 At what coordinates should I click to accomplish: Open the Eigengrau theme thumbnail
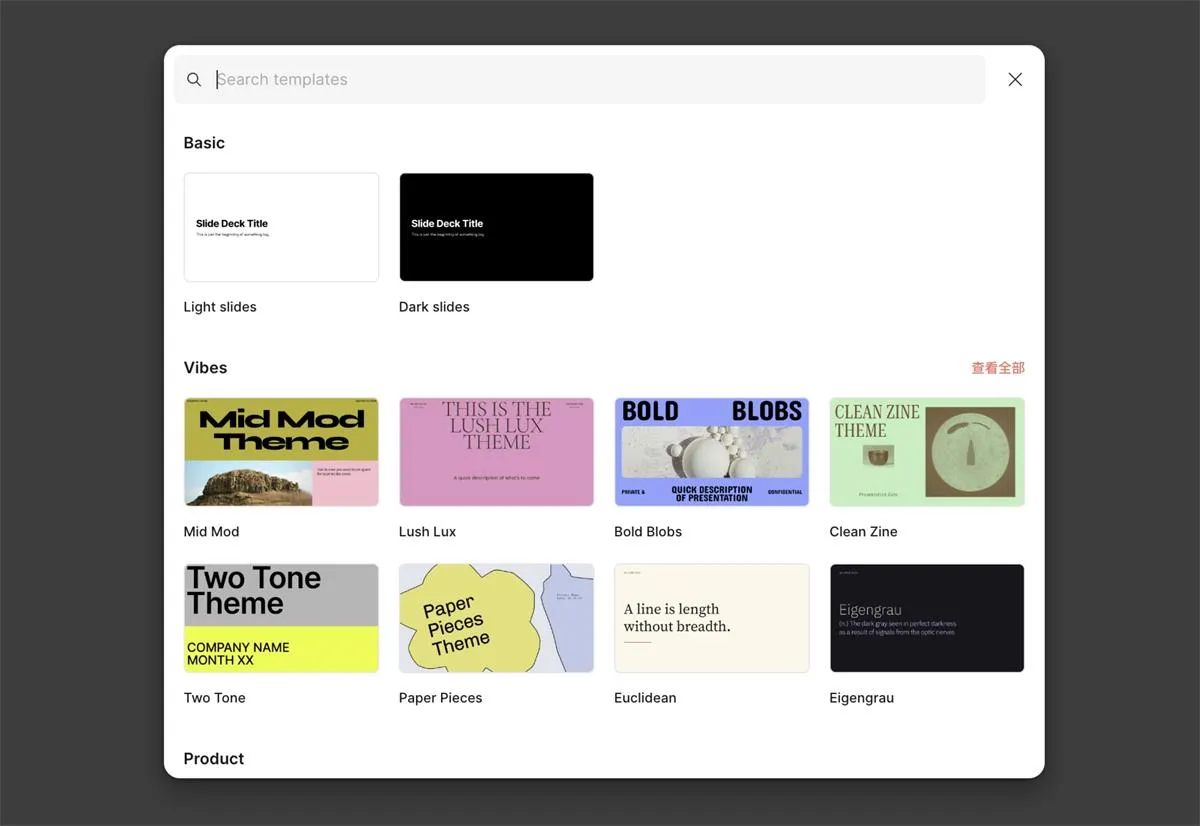point(927,618)
